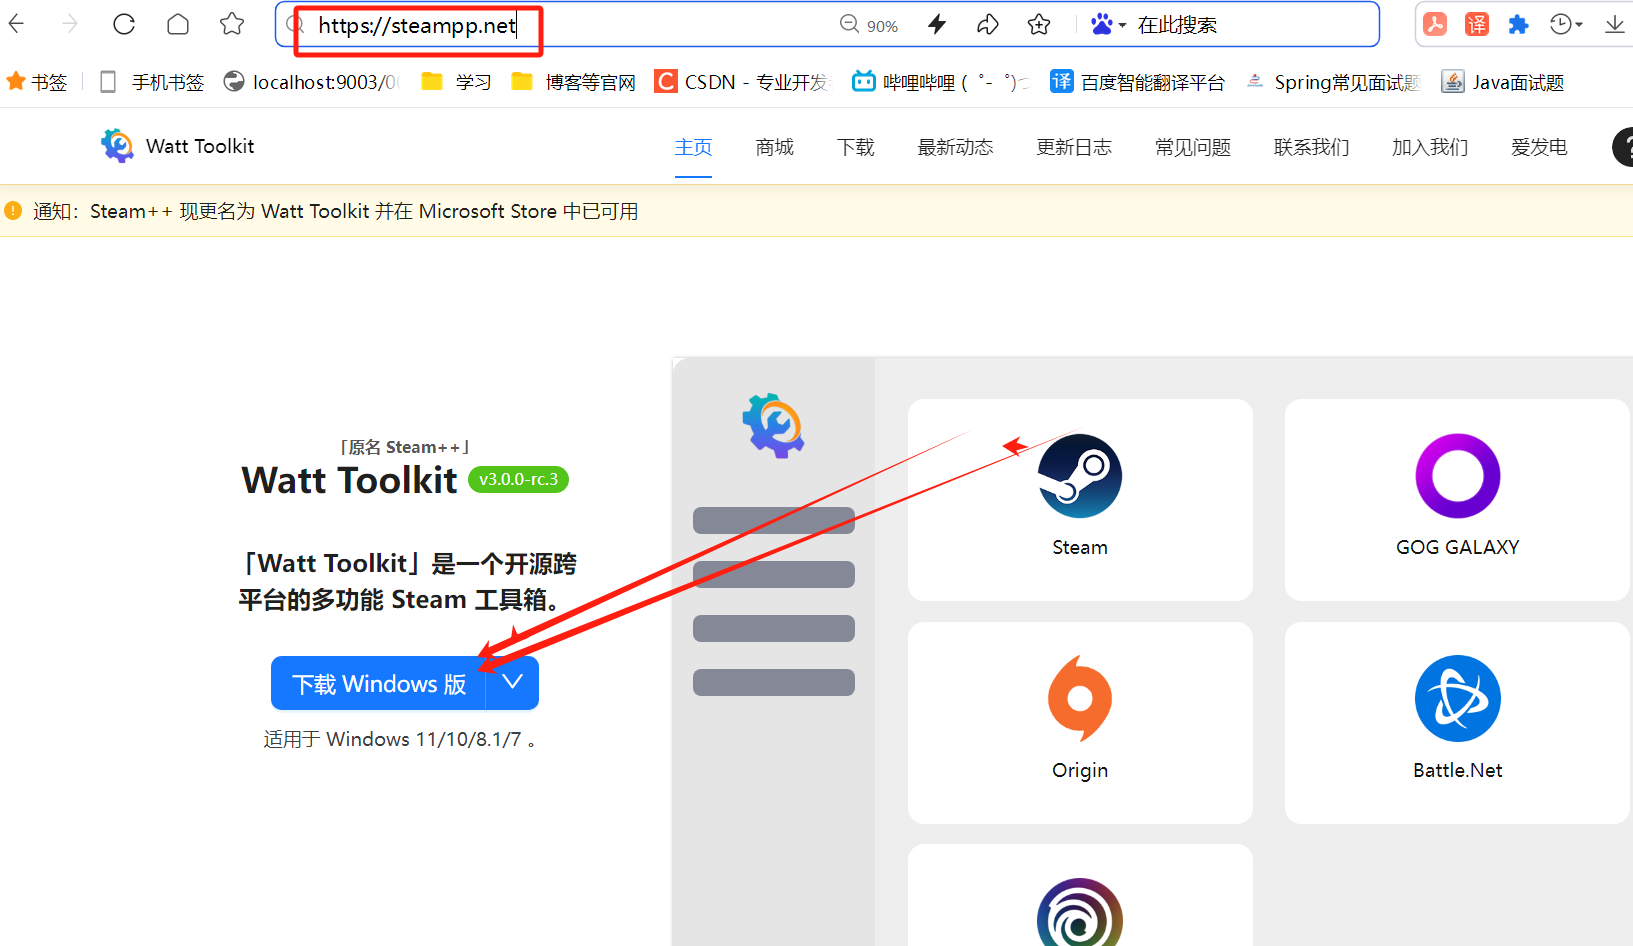Open 哔哩哔哩 bookmark
The width and height of the screenshot is (1633, 946).
[940, 82]
